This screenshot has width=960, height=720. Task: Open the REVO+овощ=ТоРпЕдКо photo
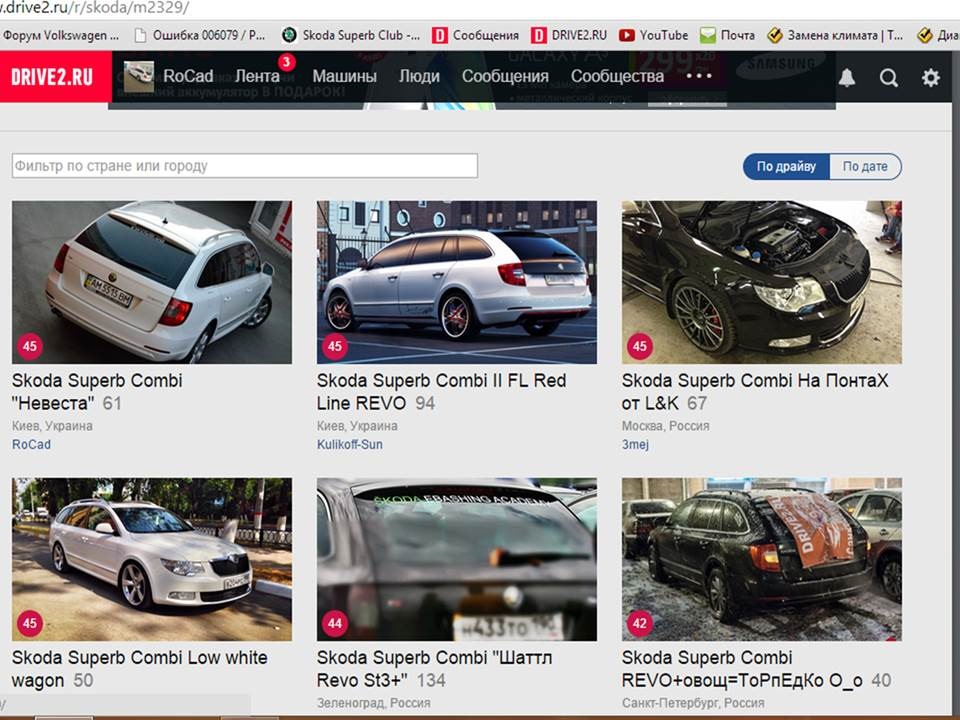(762, 560)
